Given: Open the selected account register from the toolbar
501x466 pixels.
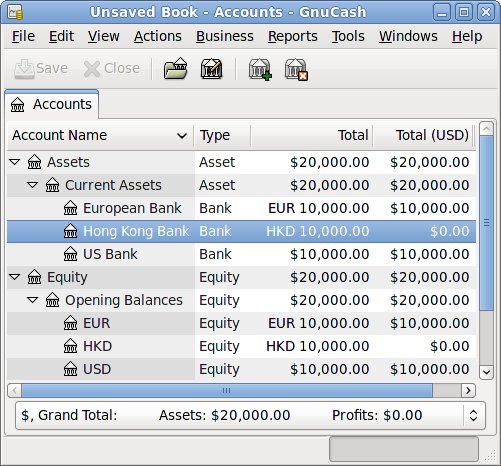Looking at the screenshot, I should [x=175, y=68].
